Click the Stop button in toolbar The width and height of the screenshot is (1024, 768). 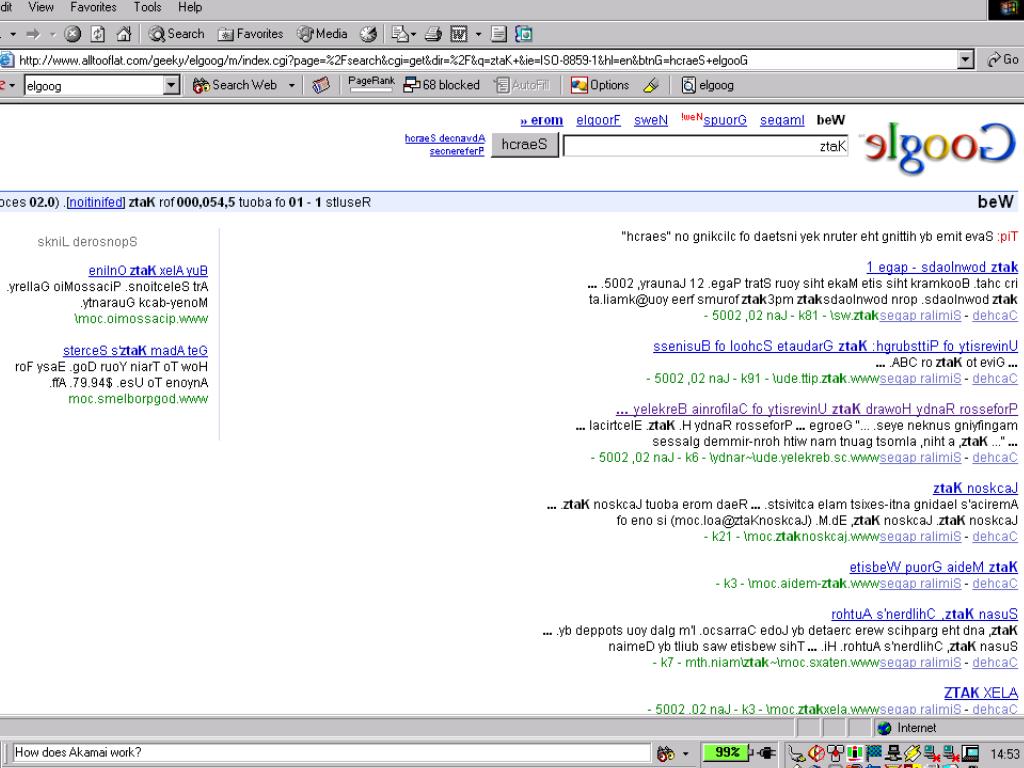pos(72,34)
